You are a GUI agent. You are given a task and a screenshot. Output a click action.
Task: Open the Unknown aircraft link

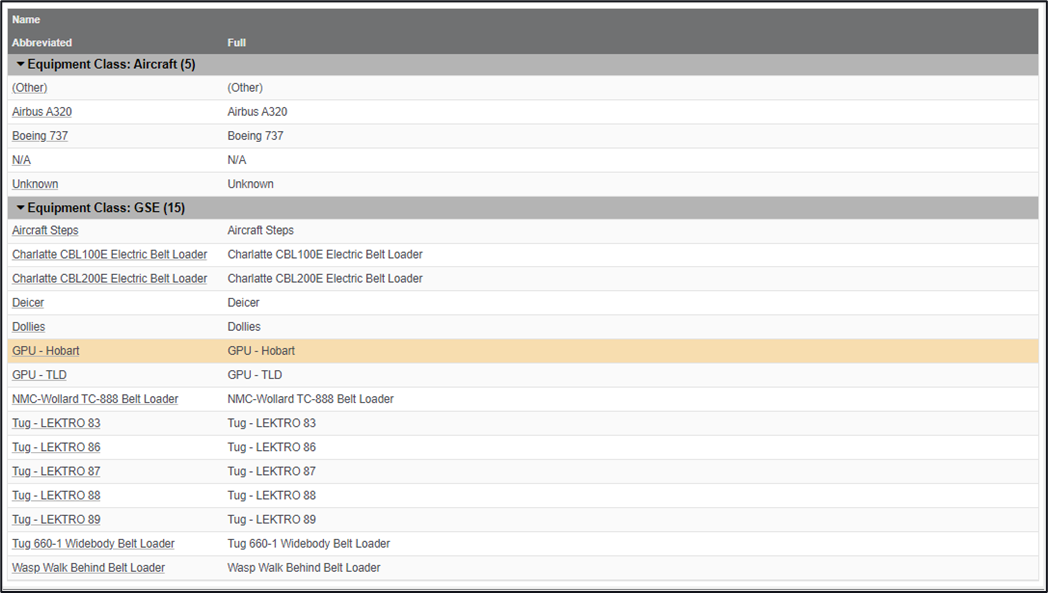35,184
